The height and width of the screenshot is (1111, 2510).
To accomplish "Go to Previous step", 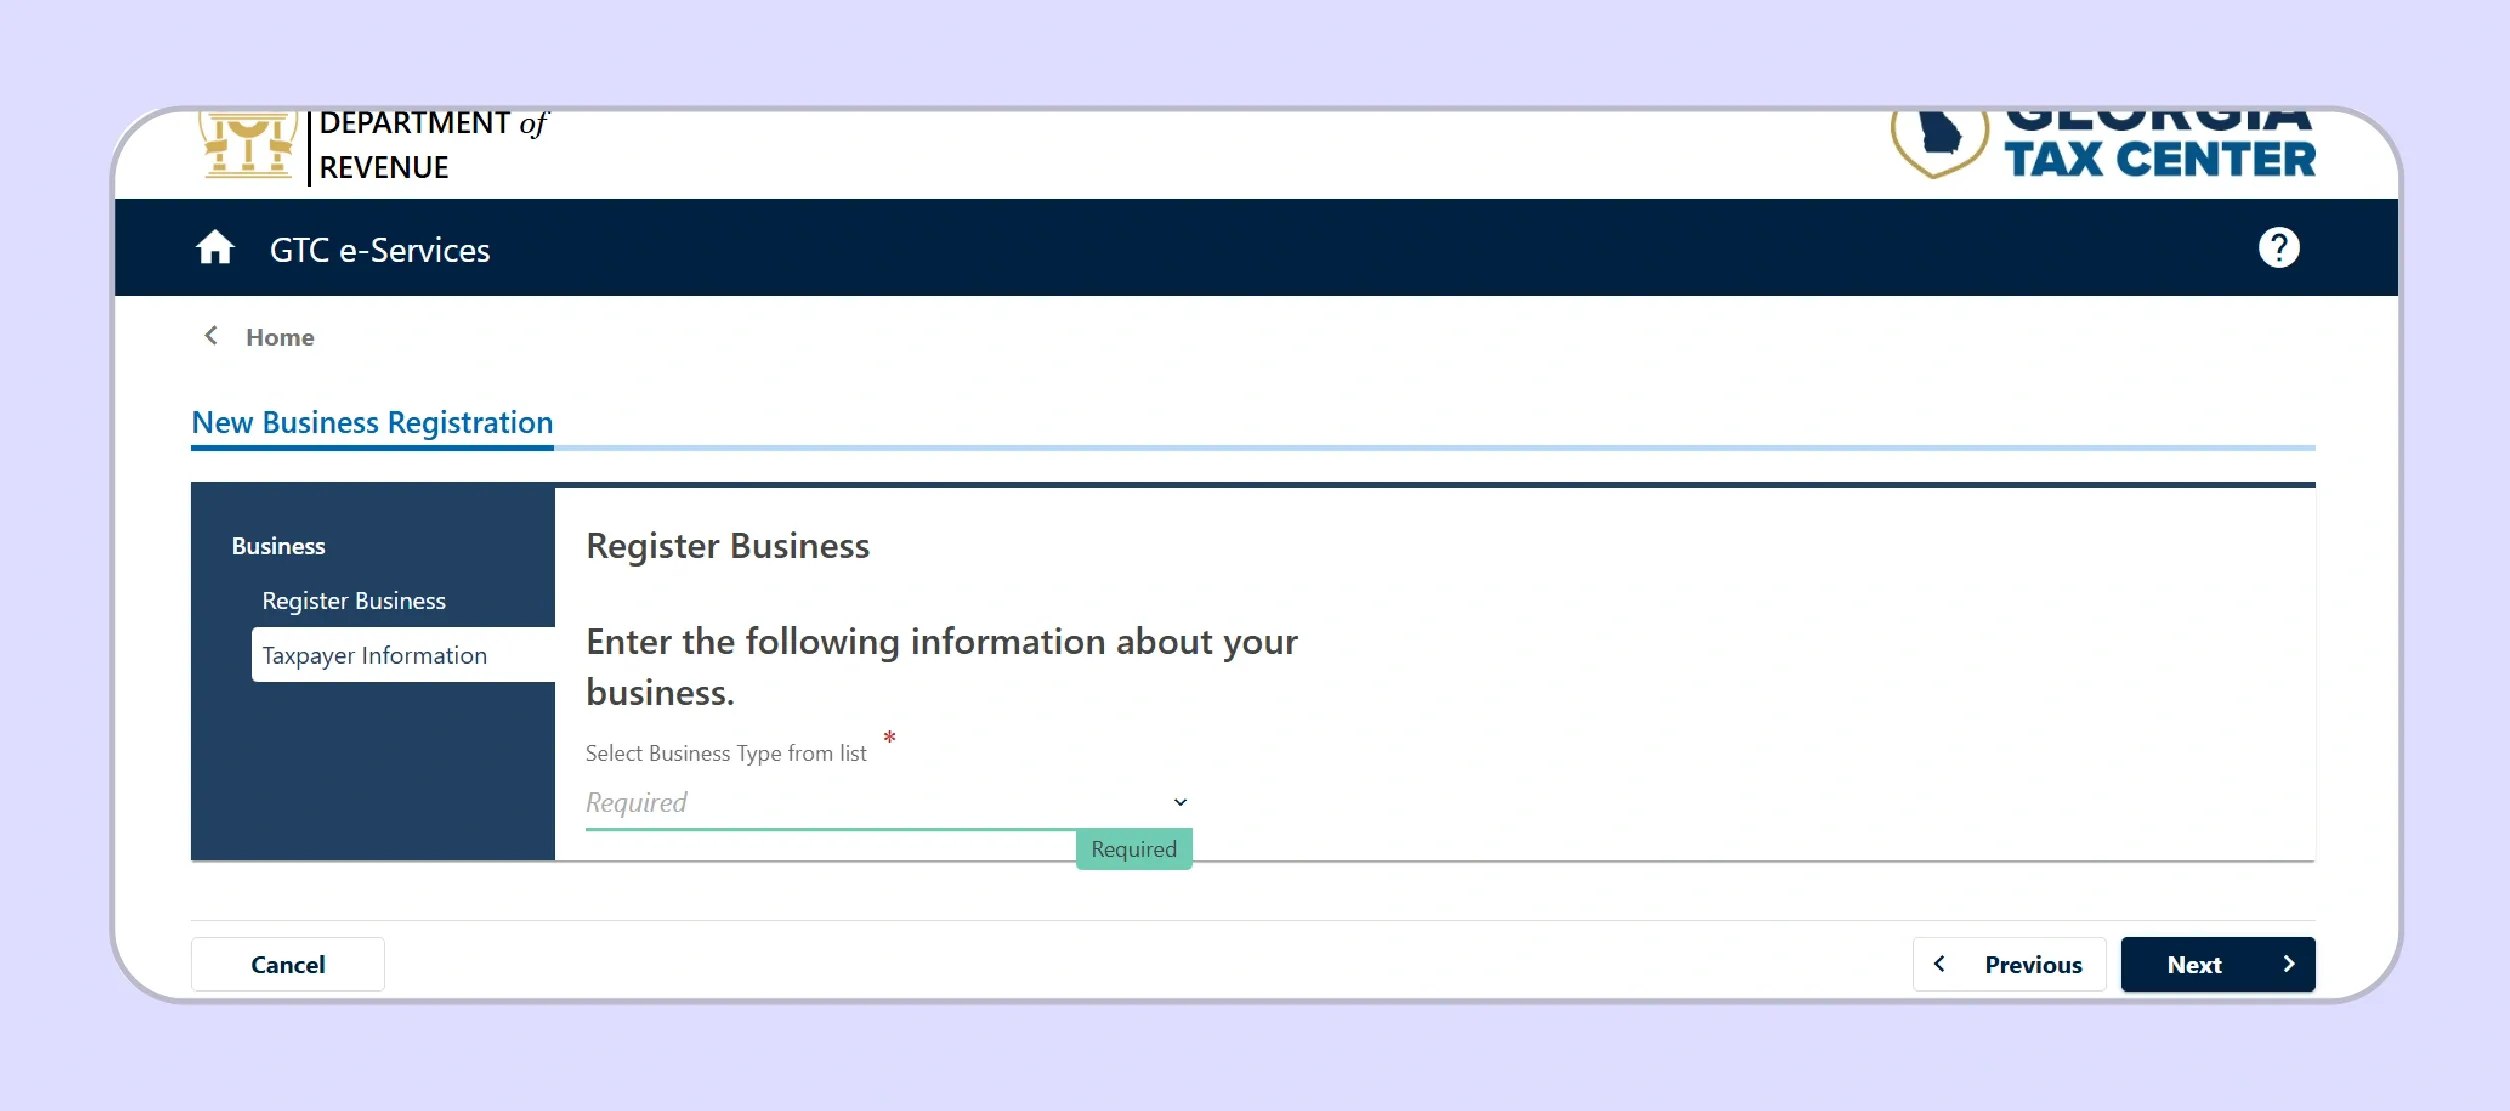I will point(2010,965).
